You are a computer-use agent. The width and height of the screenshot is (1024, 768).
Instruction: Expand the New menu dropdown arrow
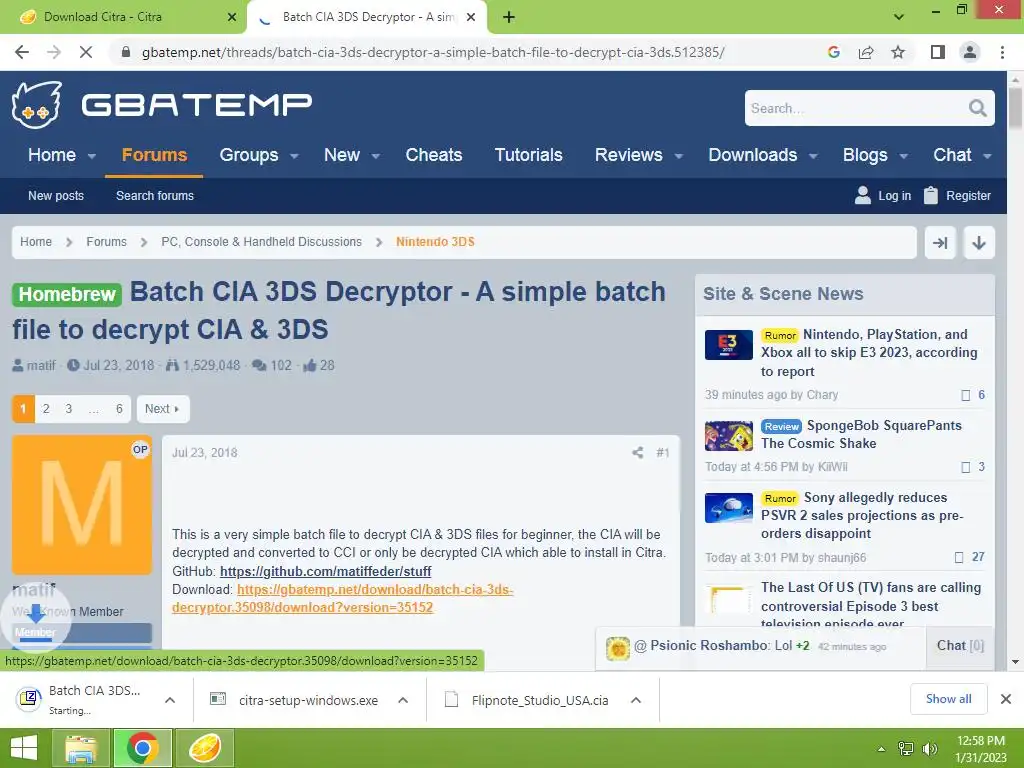coord(376,156)
